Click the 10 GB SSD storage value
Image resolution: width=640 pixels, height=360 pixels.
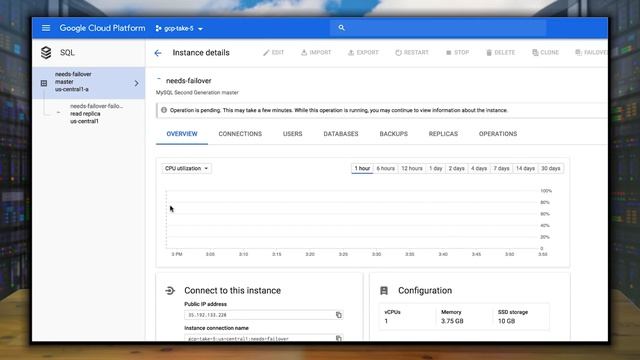point(507,321)
